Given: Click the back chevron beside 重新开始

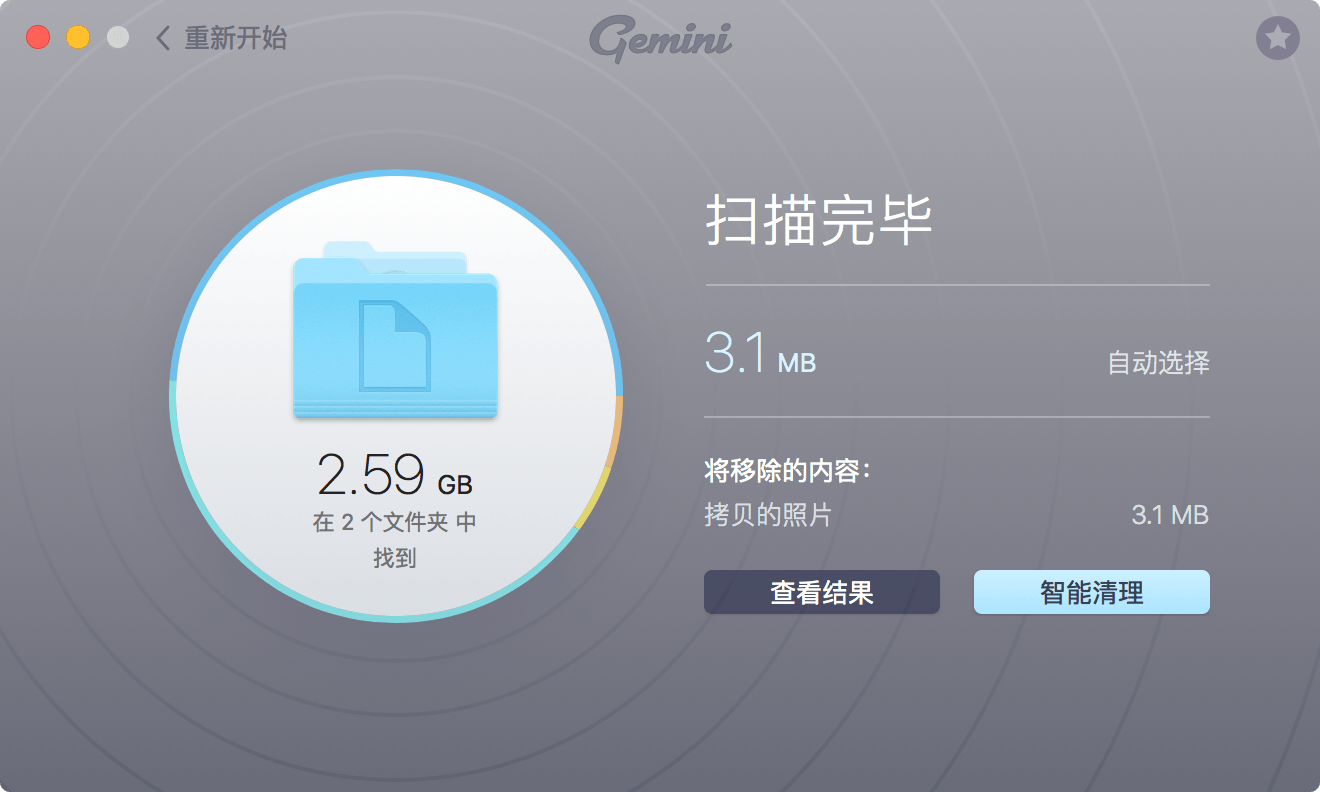Looking at the screenshot, I should [x=163, y=39].
